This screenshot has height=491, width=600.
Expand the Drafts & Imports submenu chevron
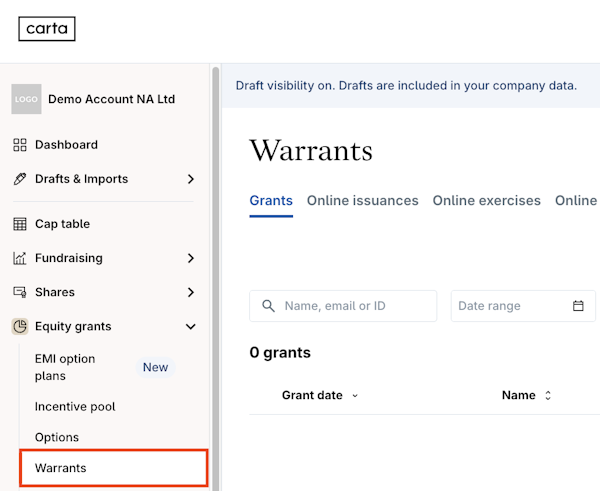[x=190, y=179]
